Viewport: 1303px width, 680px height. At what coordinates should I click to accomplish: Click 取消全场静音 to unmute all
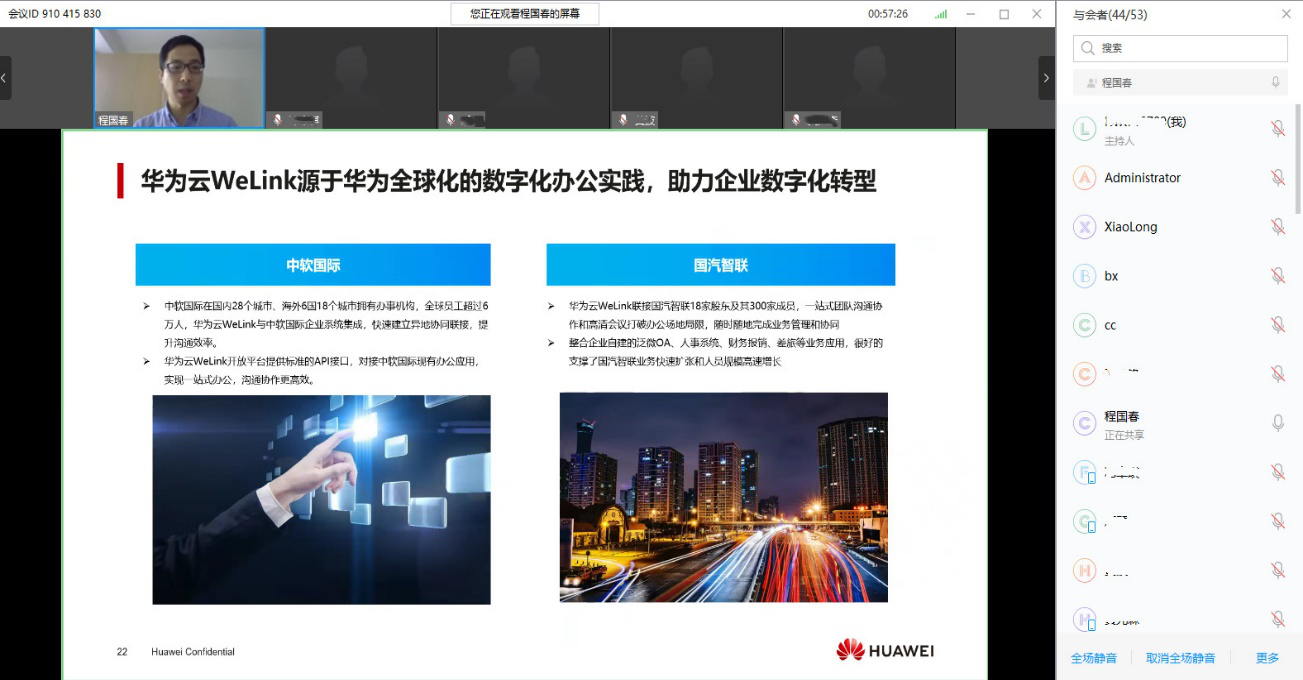(x=1181, y=658)
